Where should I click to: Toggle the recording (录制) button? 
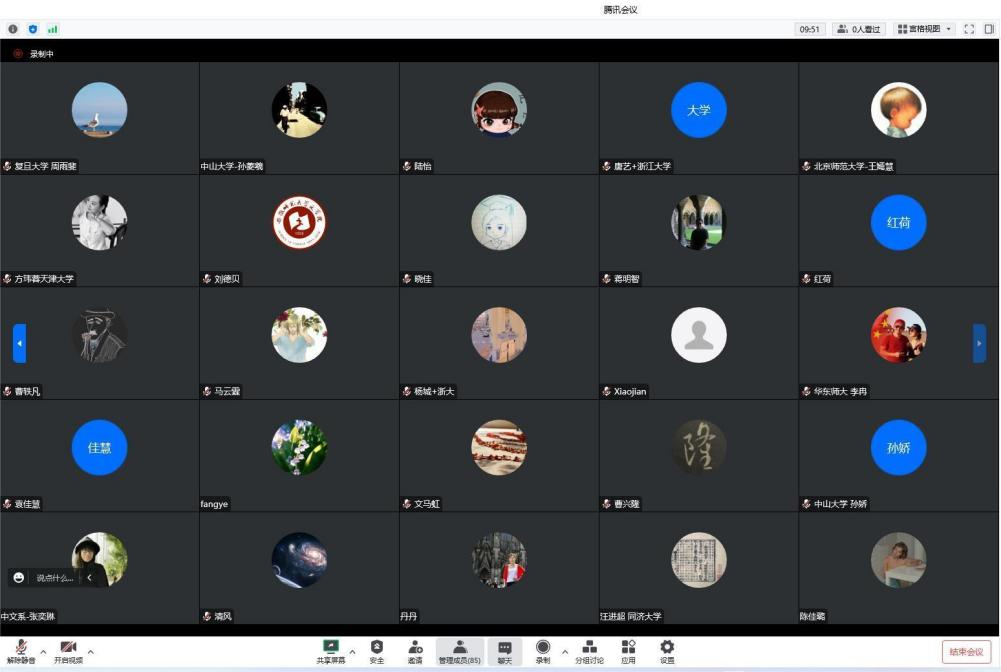click(543, 650)
